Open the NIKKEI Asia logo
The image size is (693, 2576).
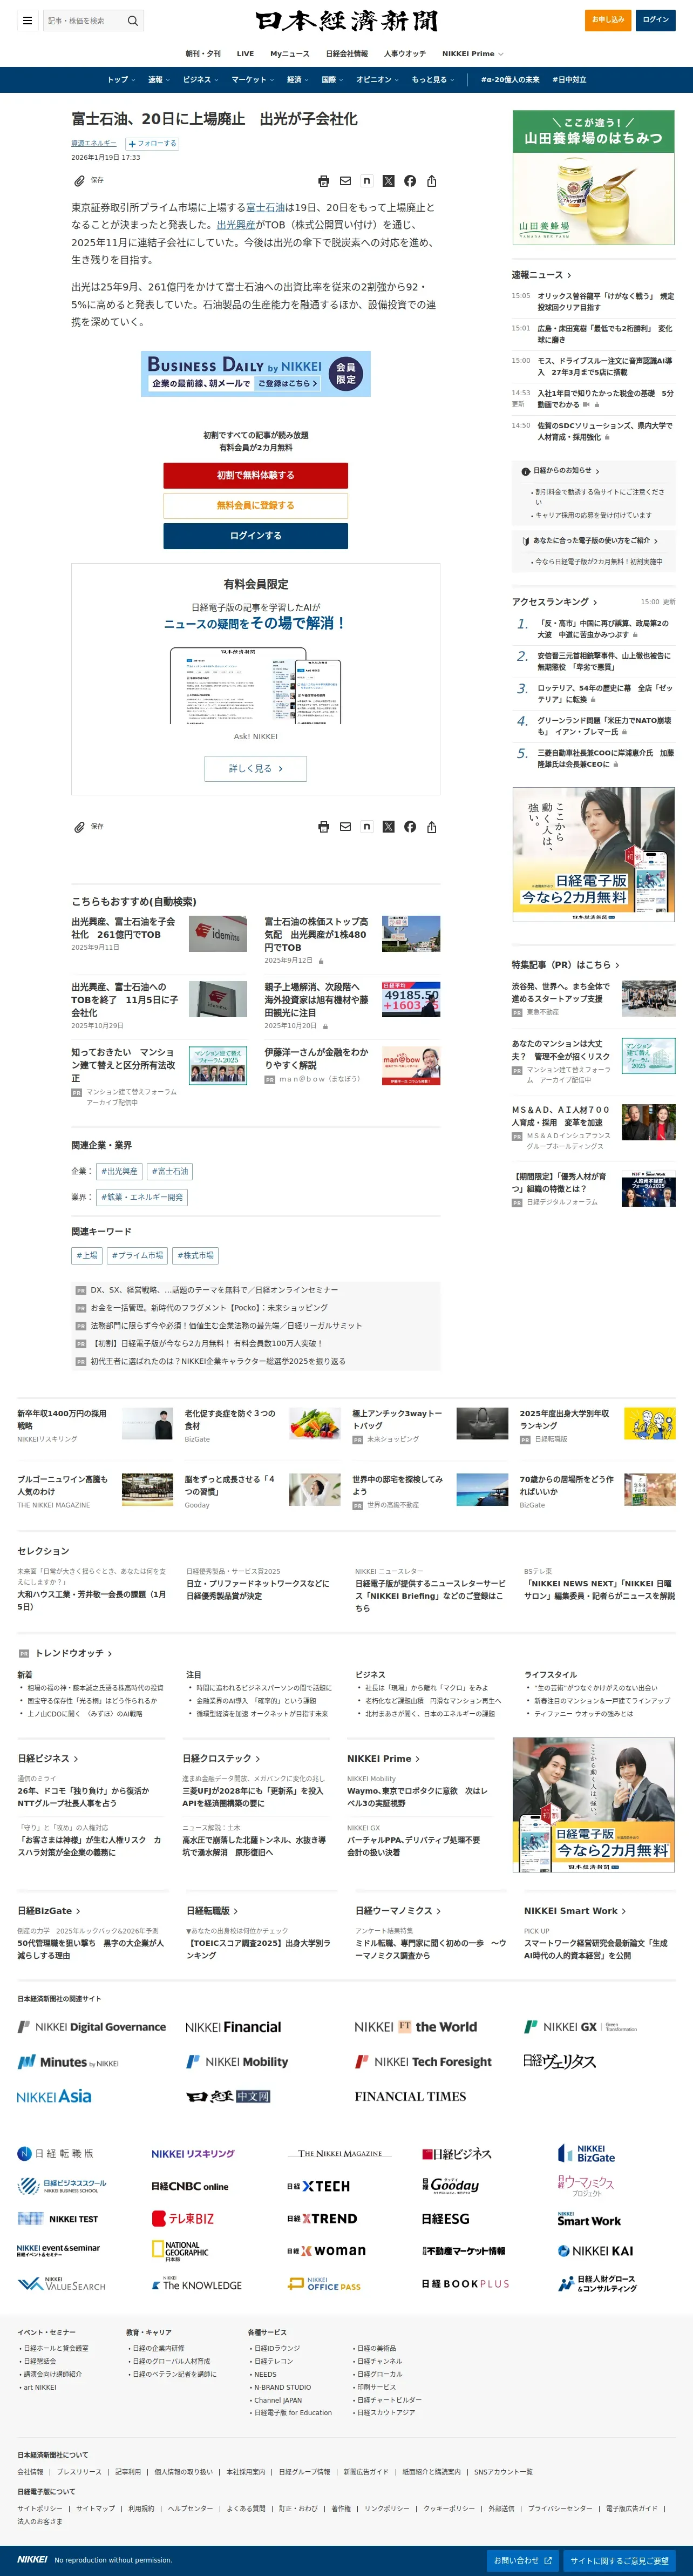(x=54, y=2096)
